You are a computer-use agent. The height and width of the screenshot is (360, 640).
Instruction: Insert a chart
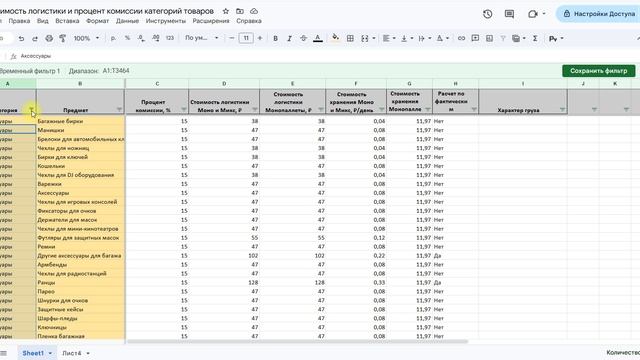pyautogui.click(x=489, y=38)
